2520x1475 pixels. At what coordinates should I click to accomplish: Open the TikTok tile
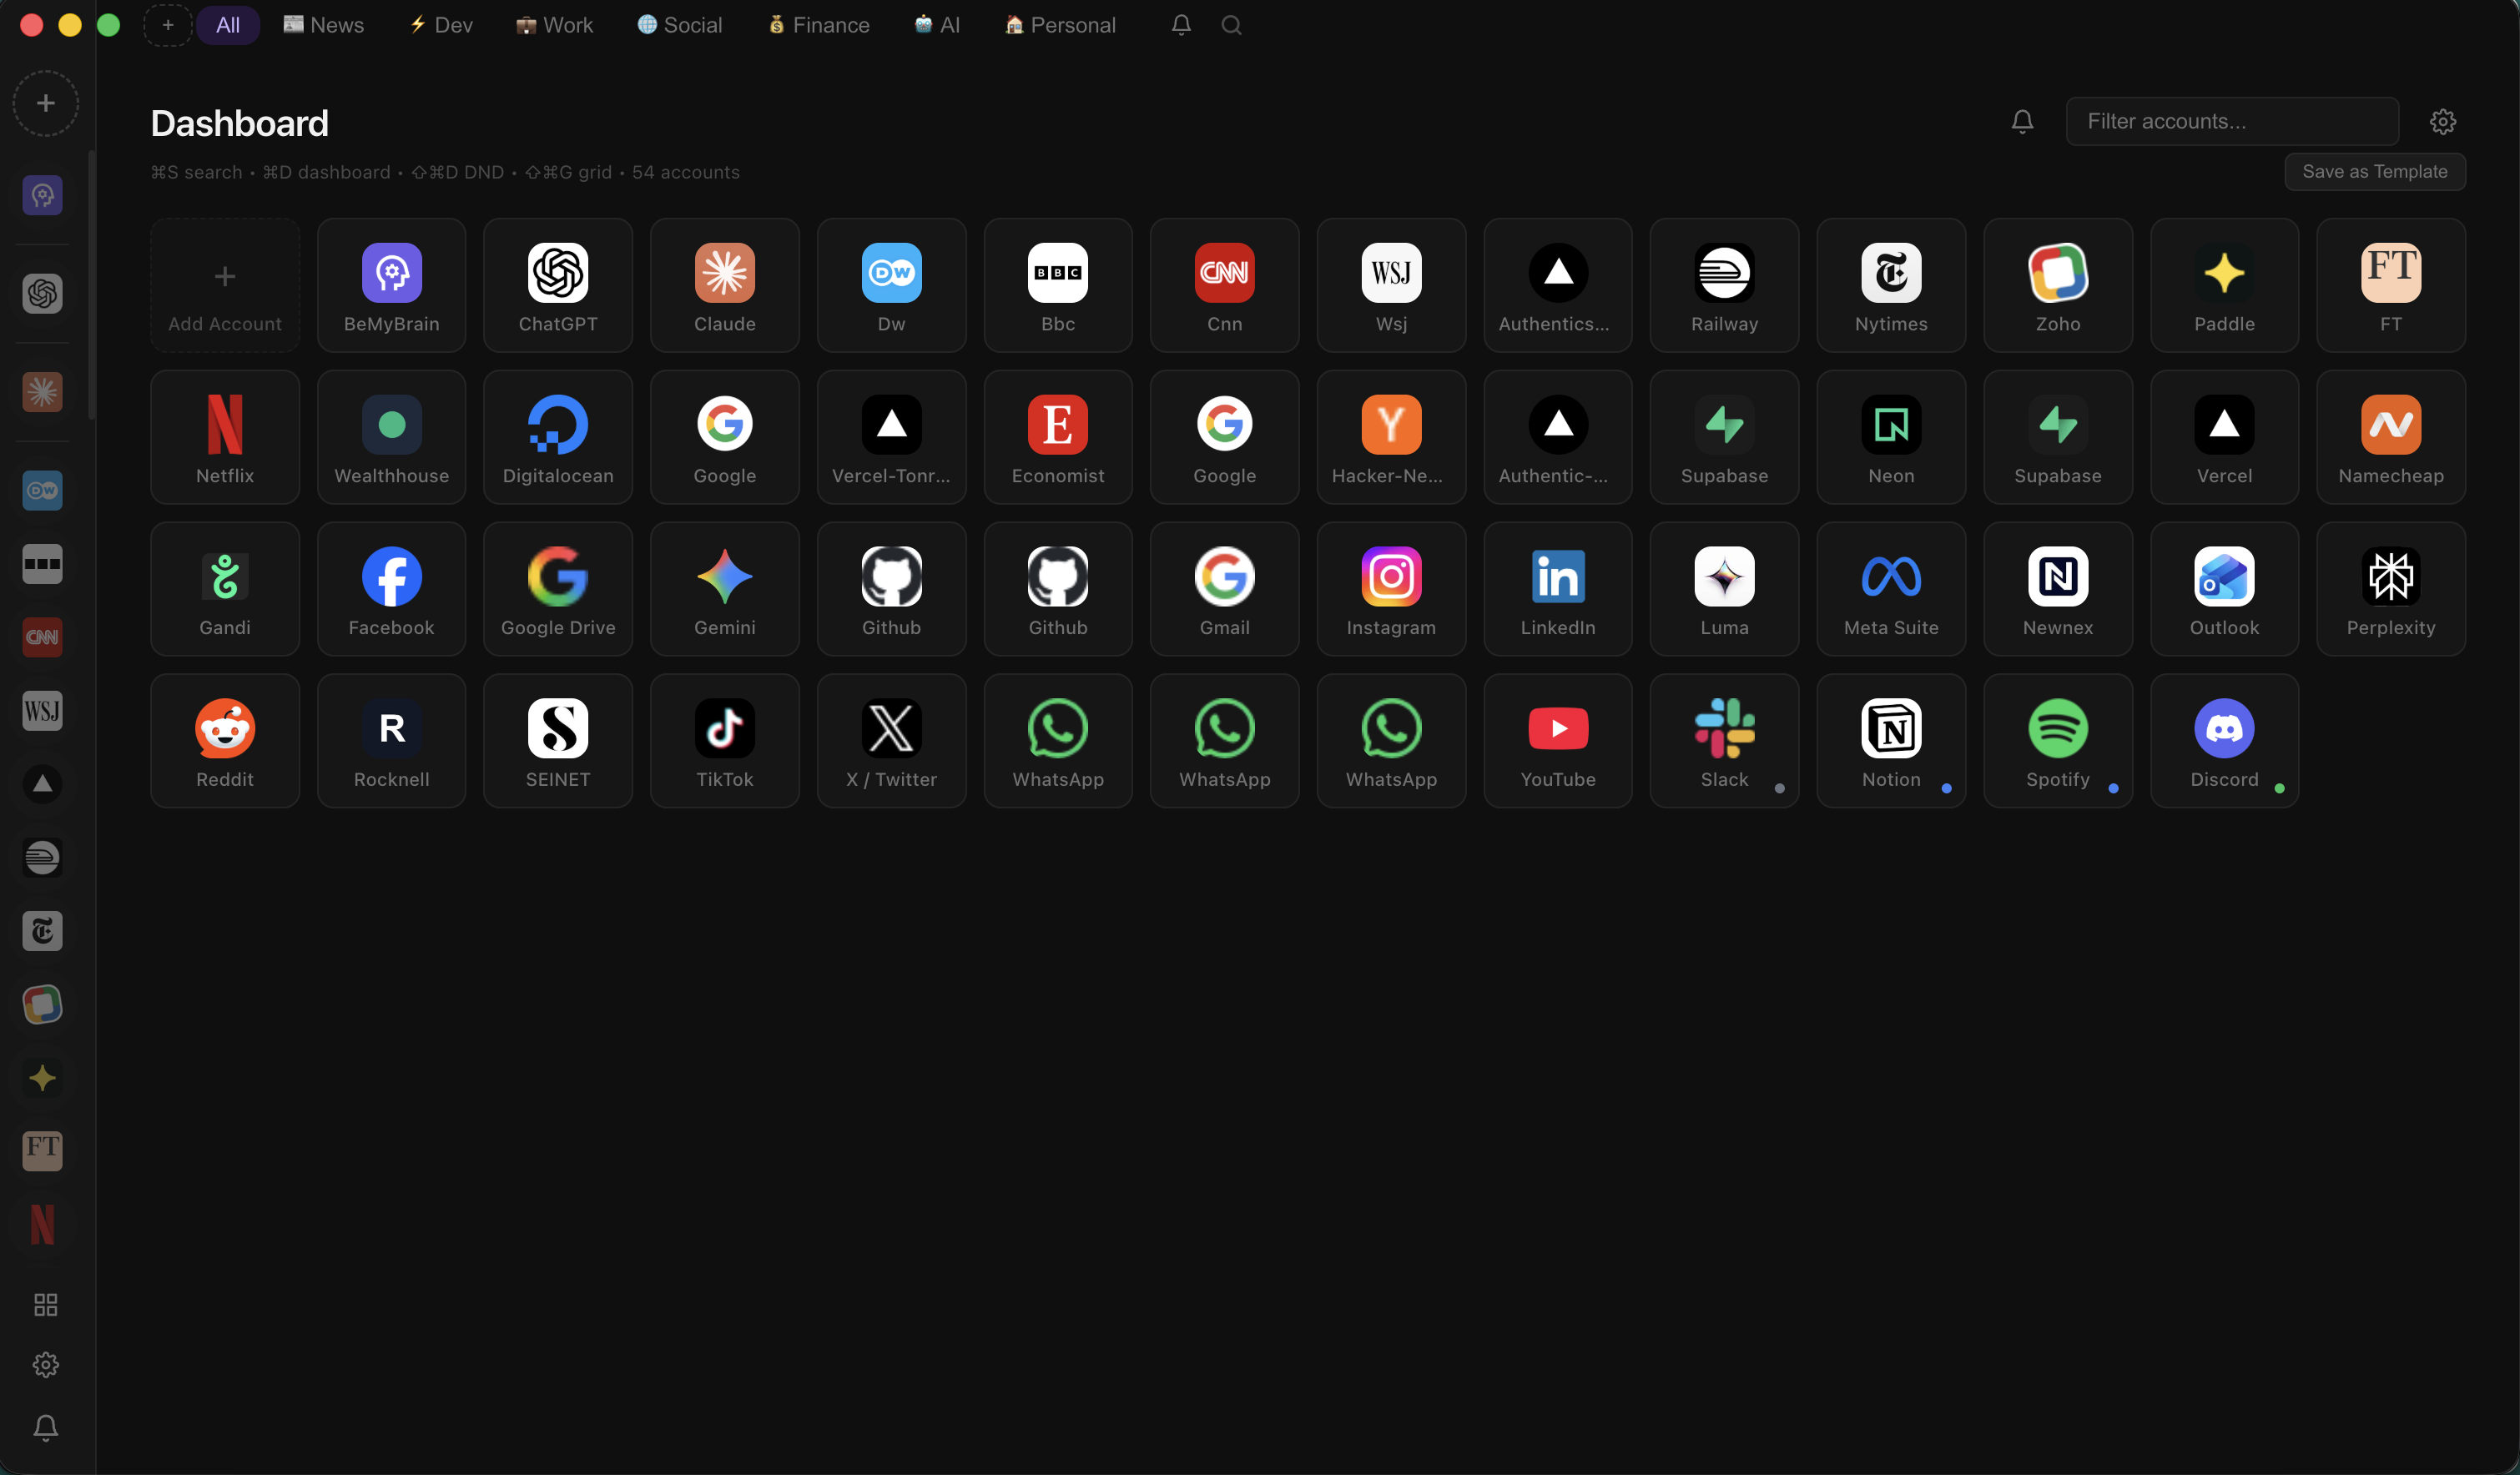725,741
